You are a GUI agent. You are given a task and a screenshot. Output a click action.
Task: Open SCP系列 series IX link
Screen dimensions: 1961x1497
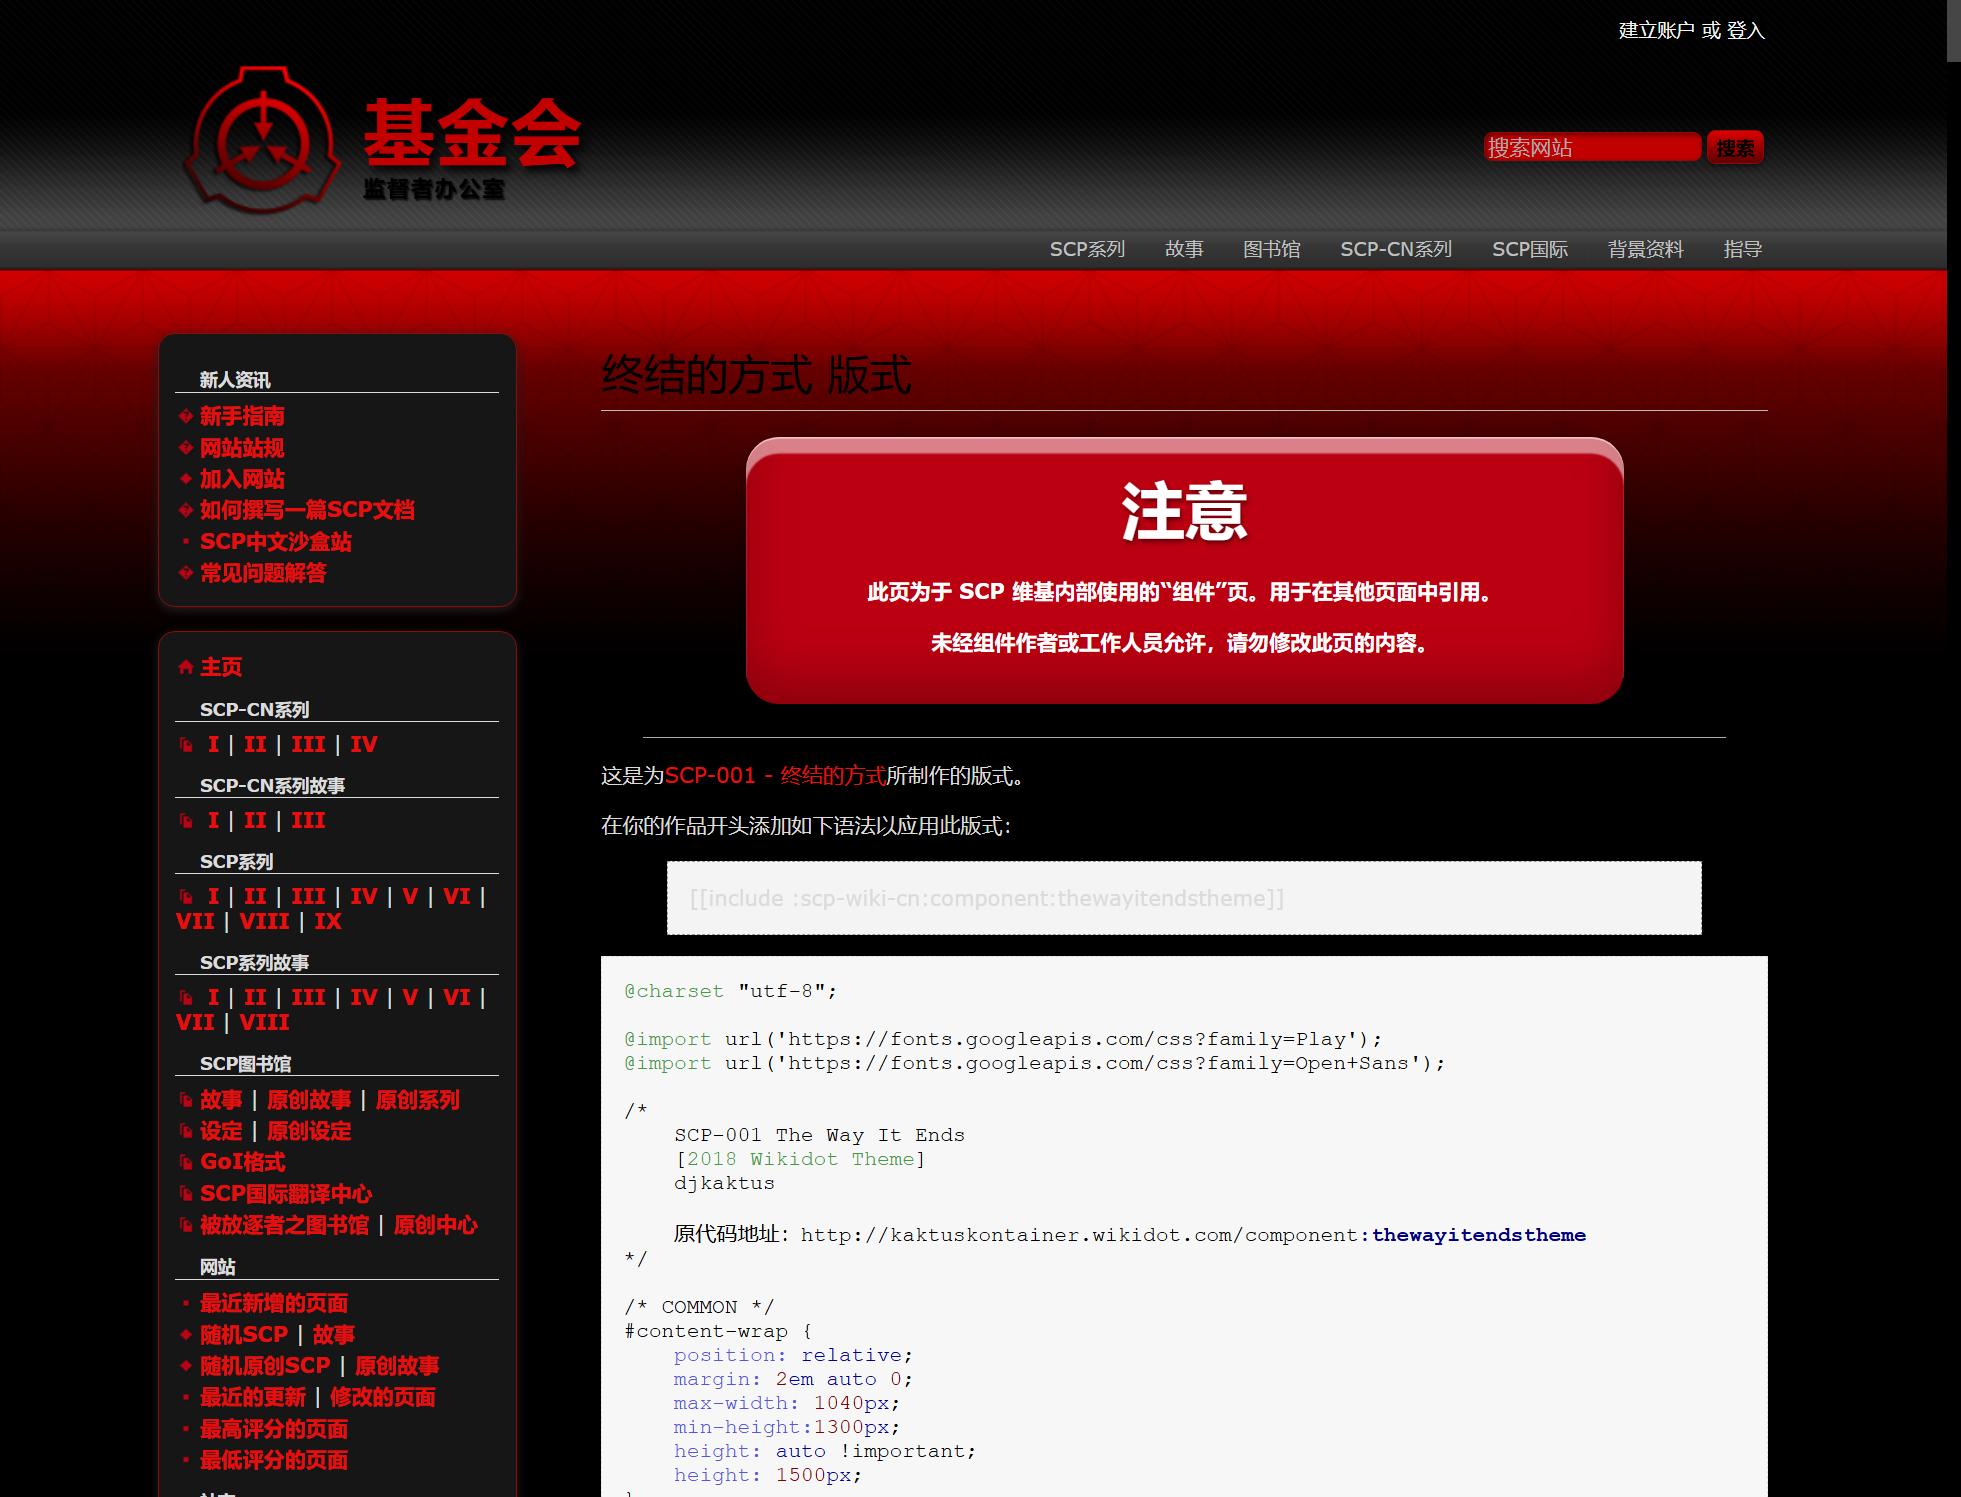pos(328,922)
